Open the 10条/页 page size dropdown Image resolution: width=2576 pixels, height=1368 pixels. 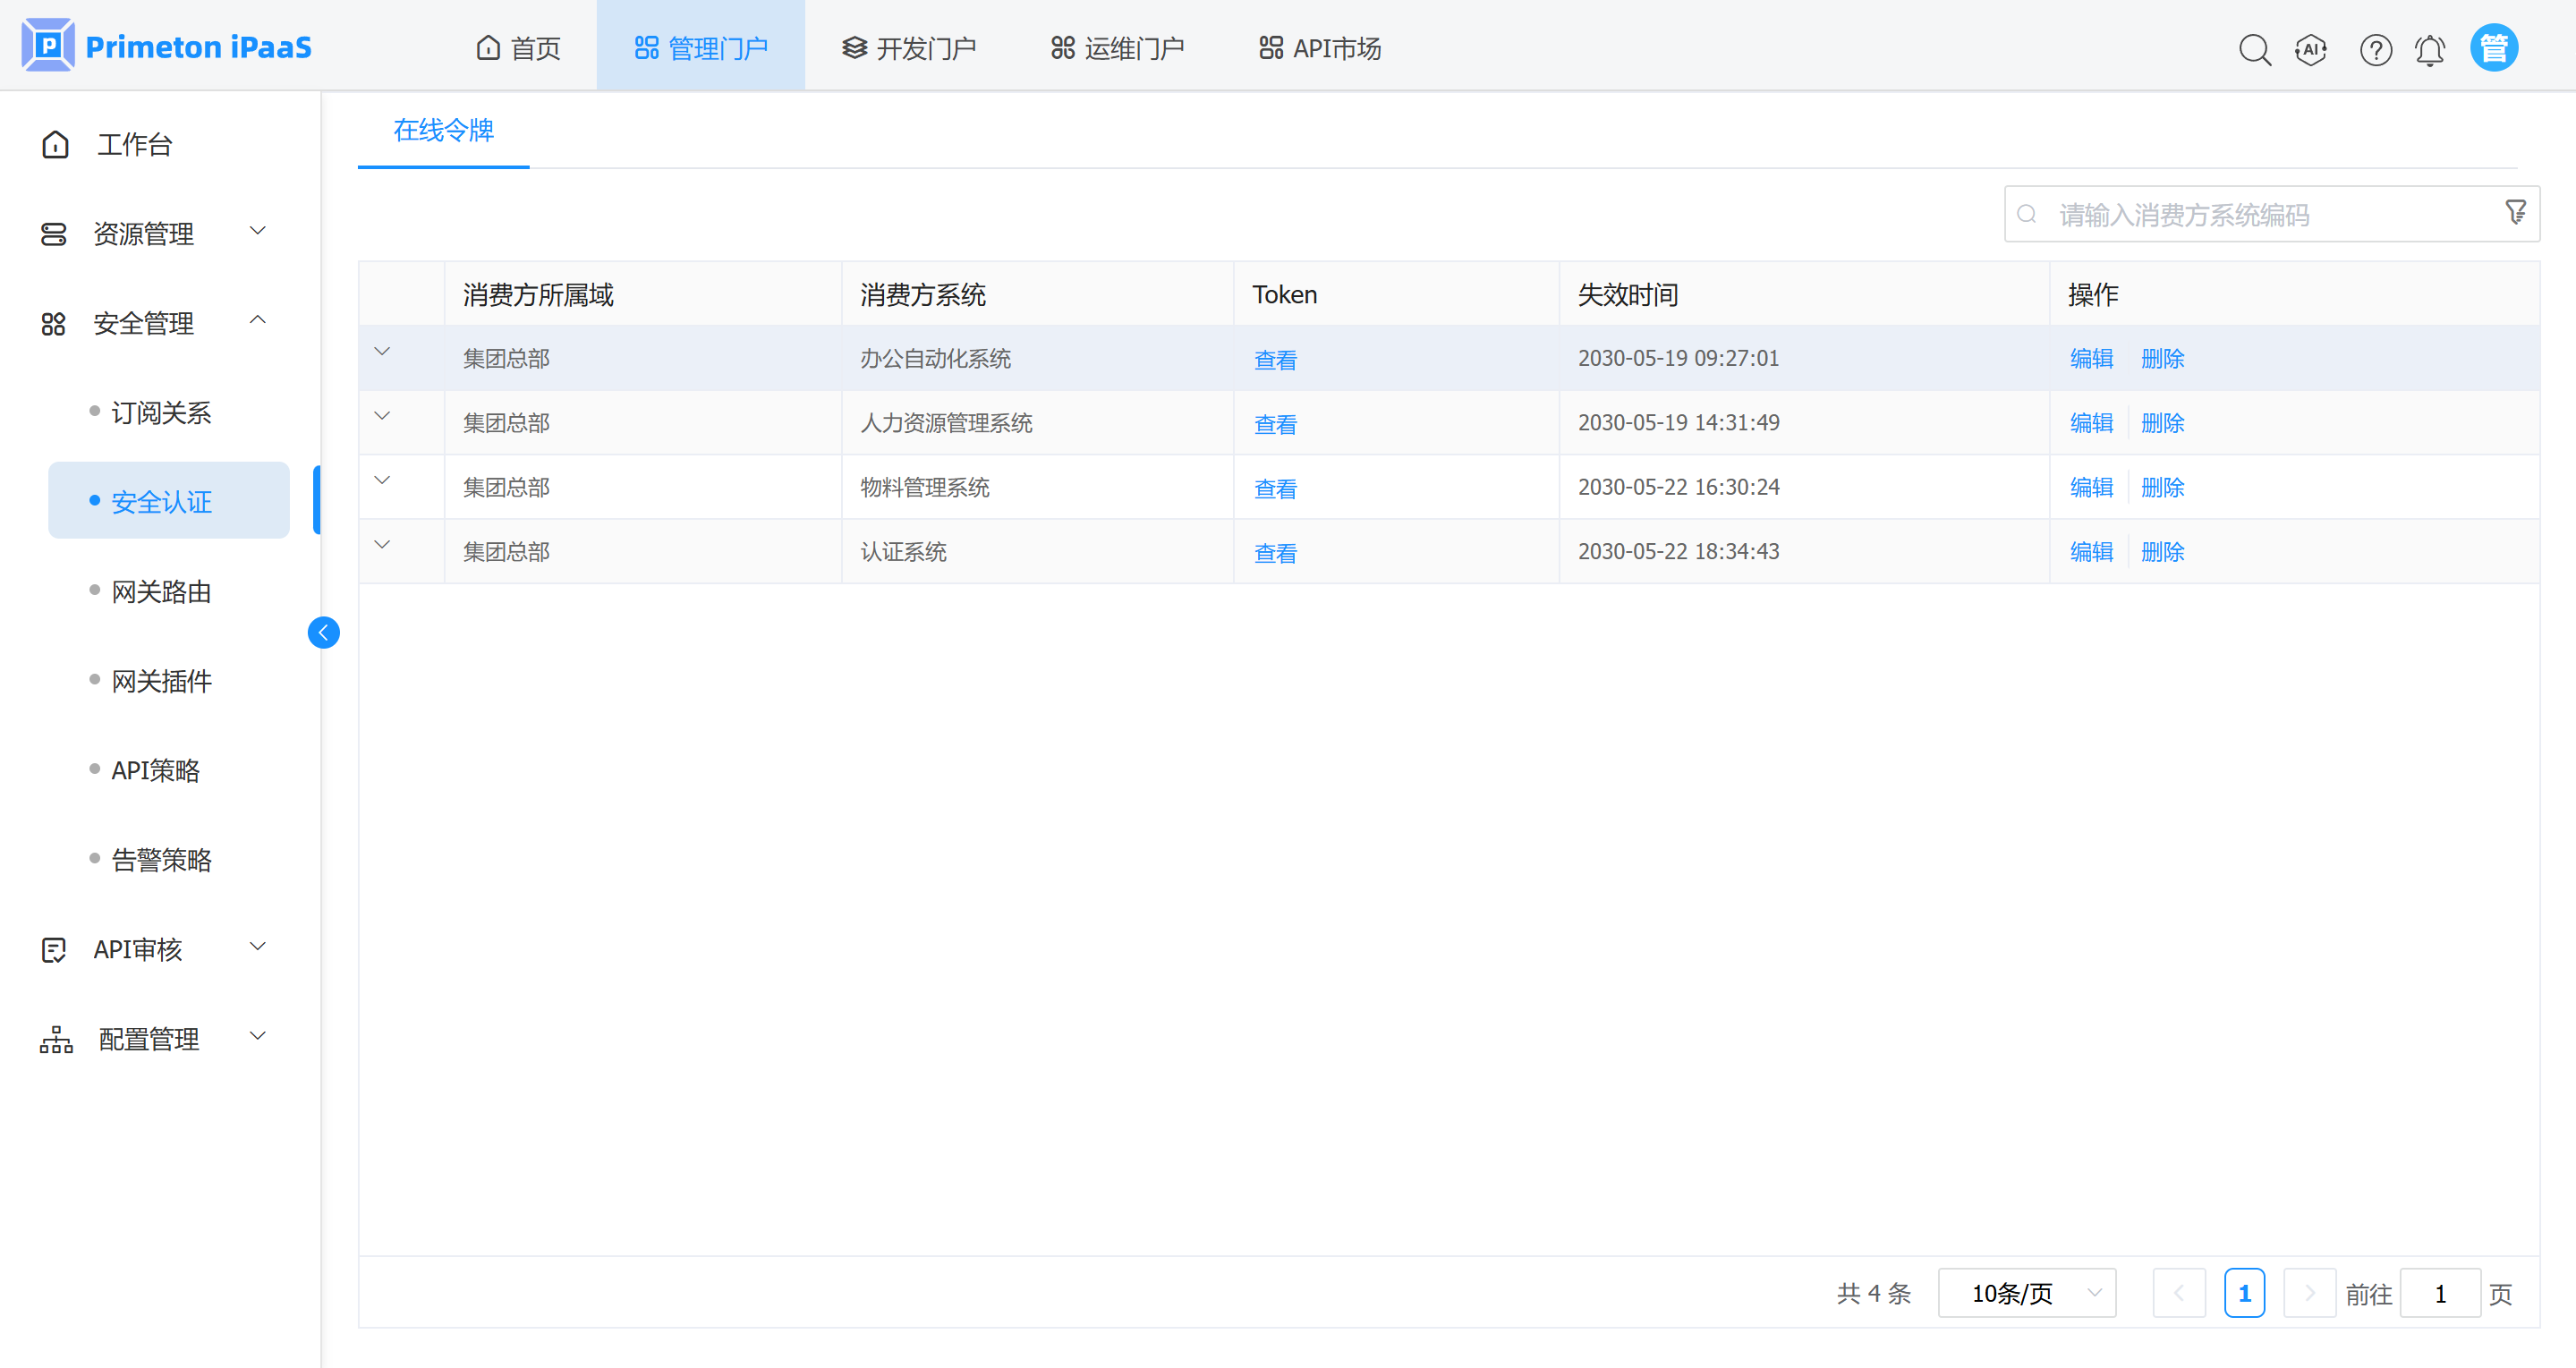(x=2026, y=1293)
